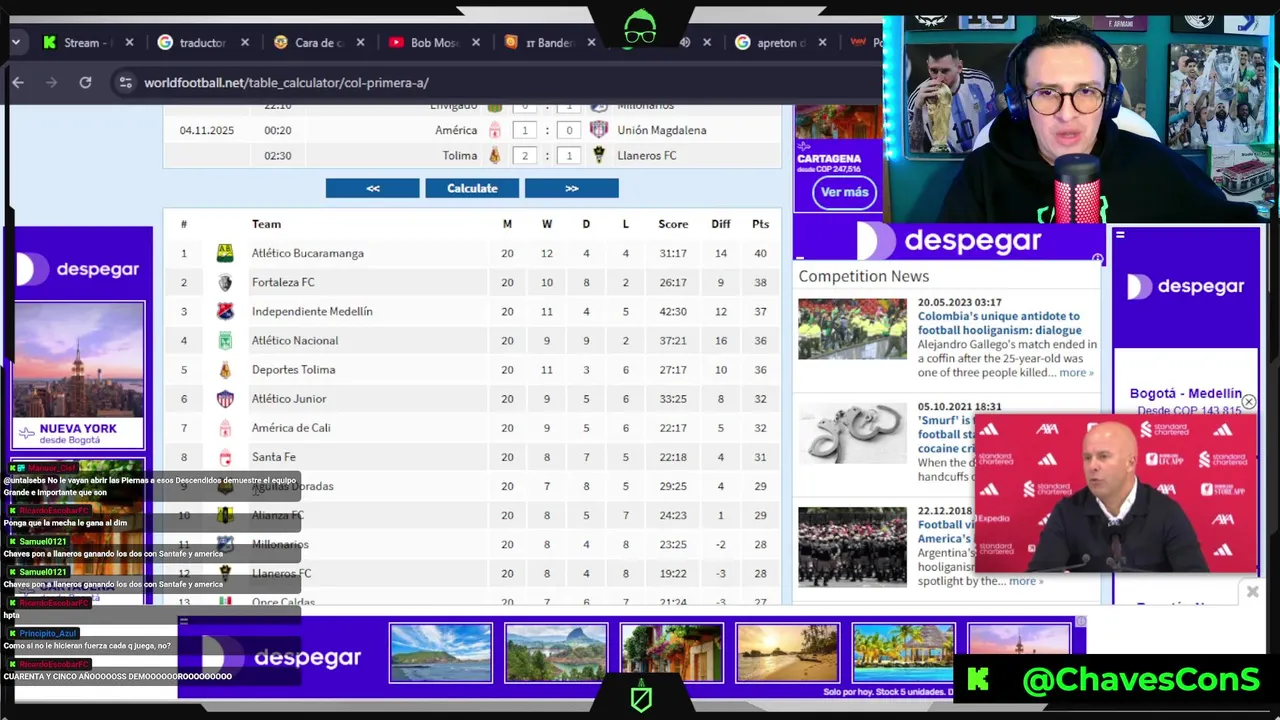Edit América home score field

point(524,130)
